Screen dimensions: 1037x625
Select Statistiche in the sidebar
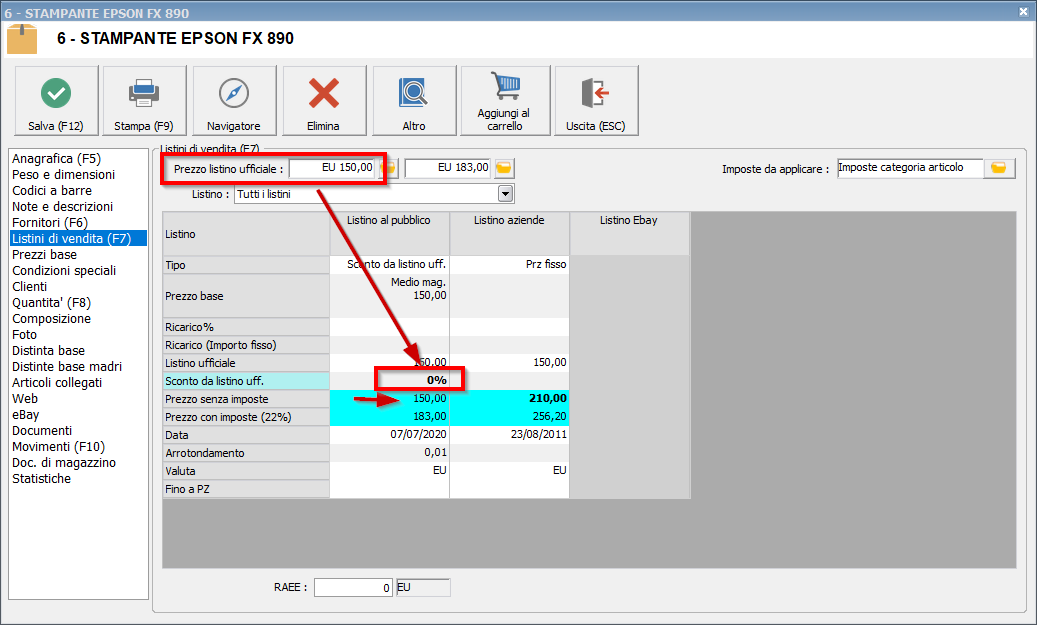(x=42, y=479)
